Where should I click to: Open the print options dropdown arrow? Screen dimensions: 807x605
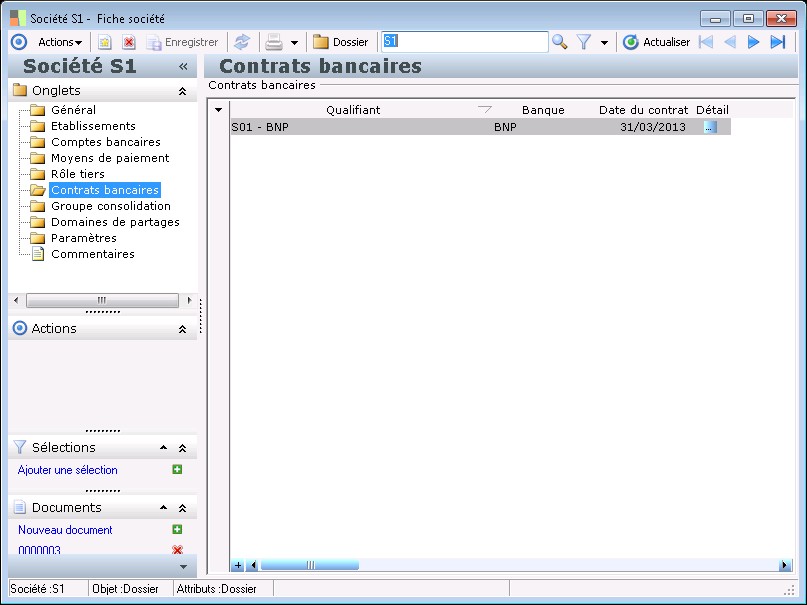point(294,43)
